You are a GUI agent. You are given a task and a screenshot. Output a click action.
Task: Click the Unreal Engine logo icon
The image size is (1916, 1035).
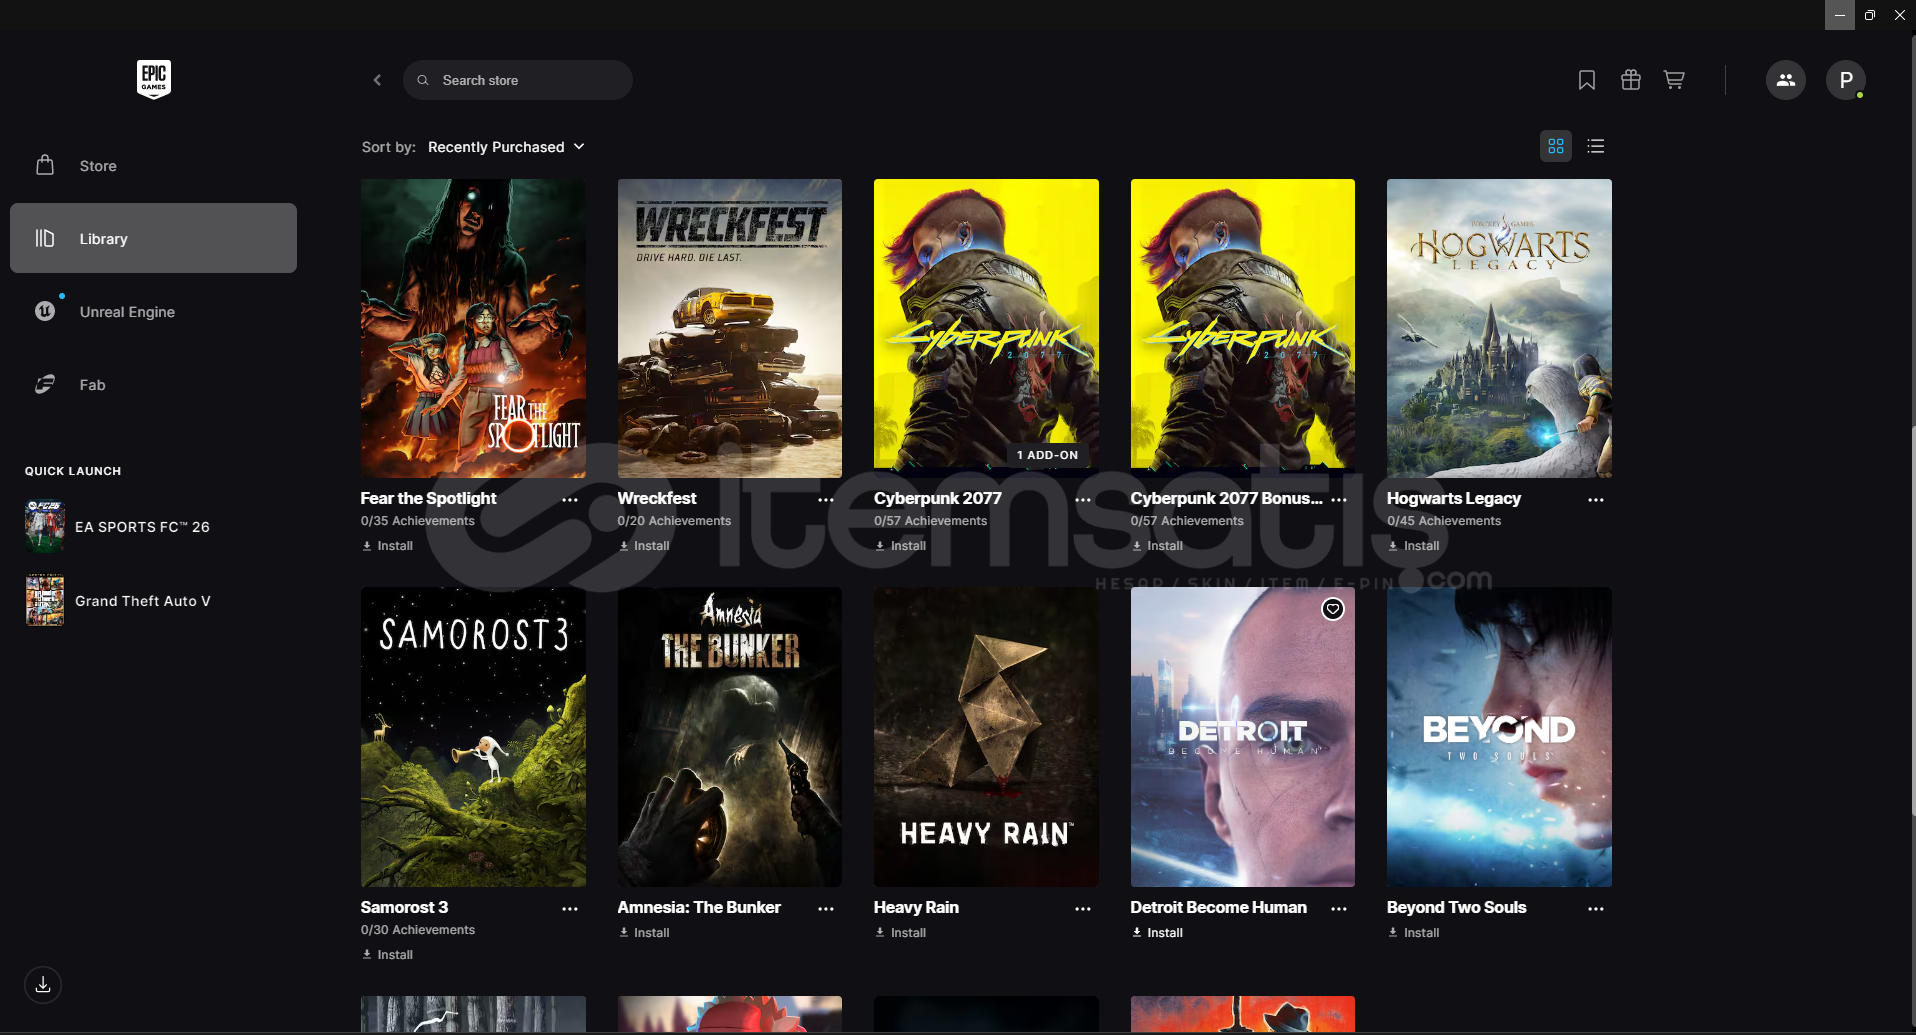point(45,311)
